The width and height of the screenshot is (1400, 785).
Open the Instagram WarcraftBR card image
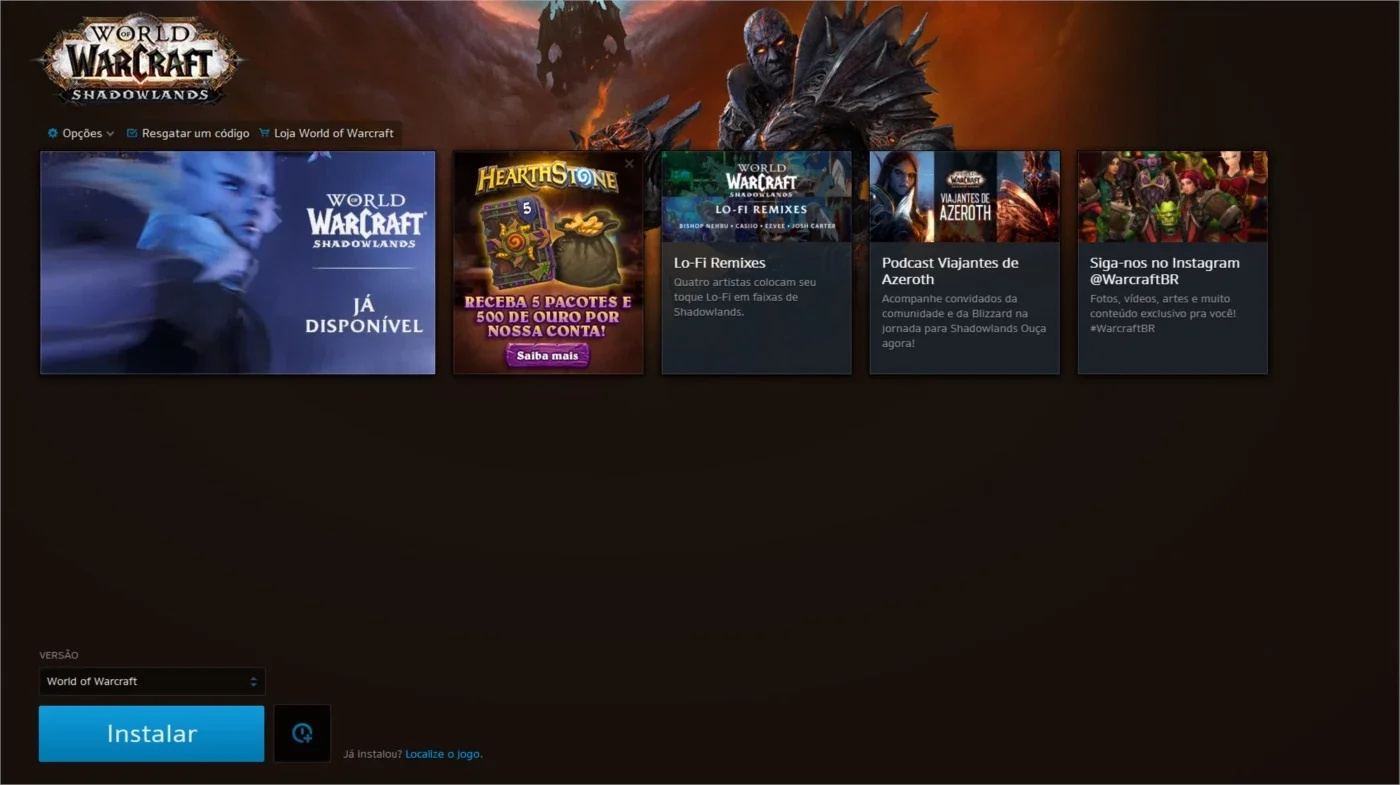(1173, 197)
